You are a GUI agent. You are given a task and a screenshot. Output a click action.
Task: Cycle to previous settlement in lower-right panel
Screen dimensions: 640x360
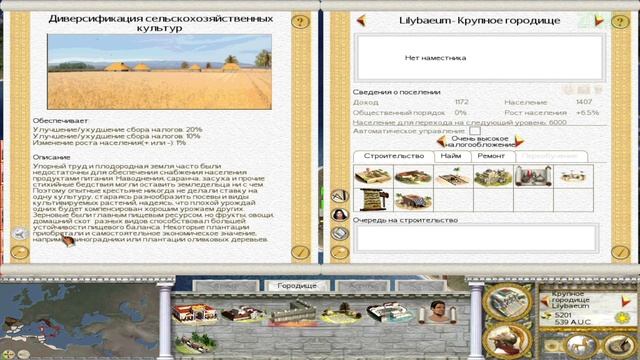(x=545, y=302)
